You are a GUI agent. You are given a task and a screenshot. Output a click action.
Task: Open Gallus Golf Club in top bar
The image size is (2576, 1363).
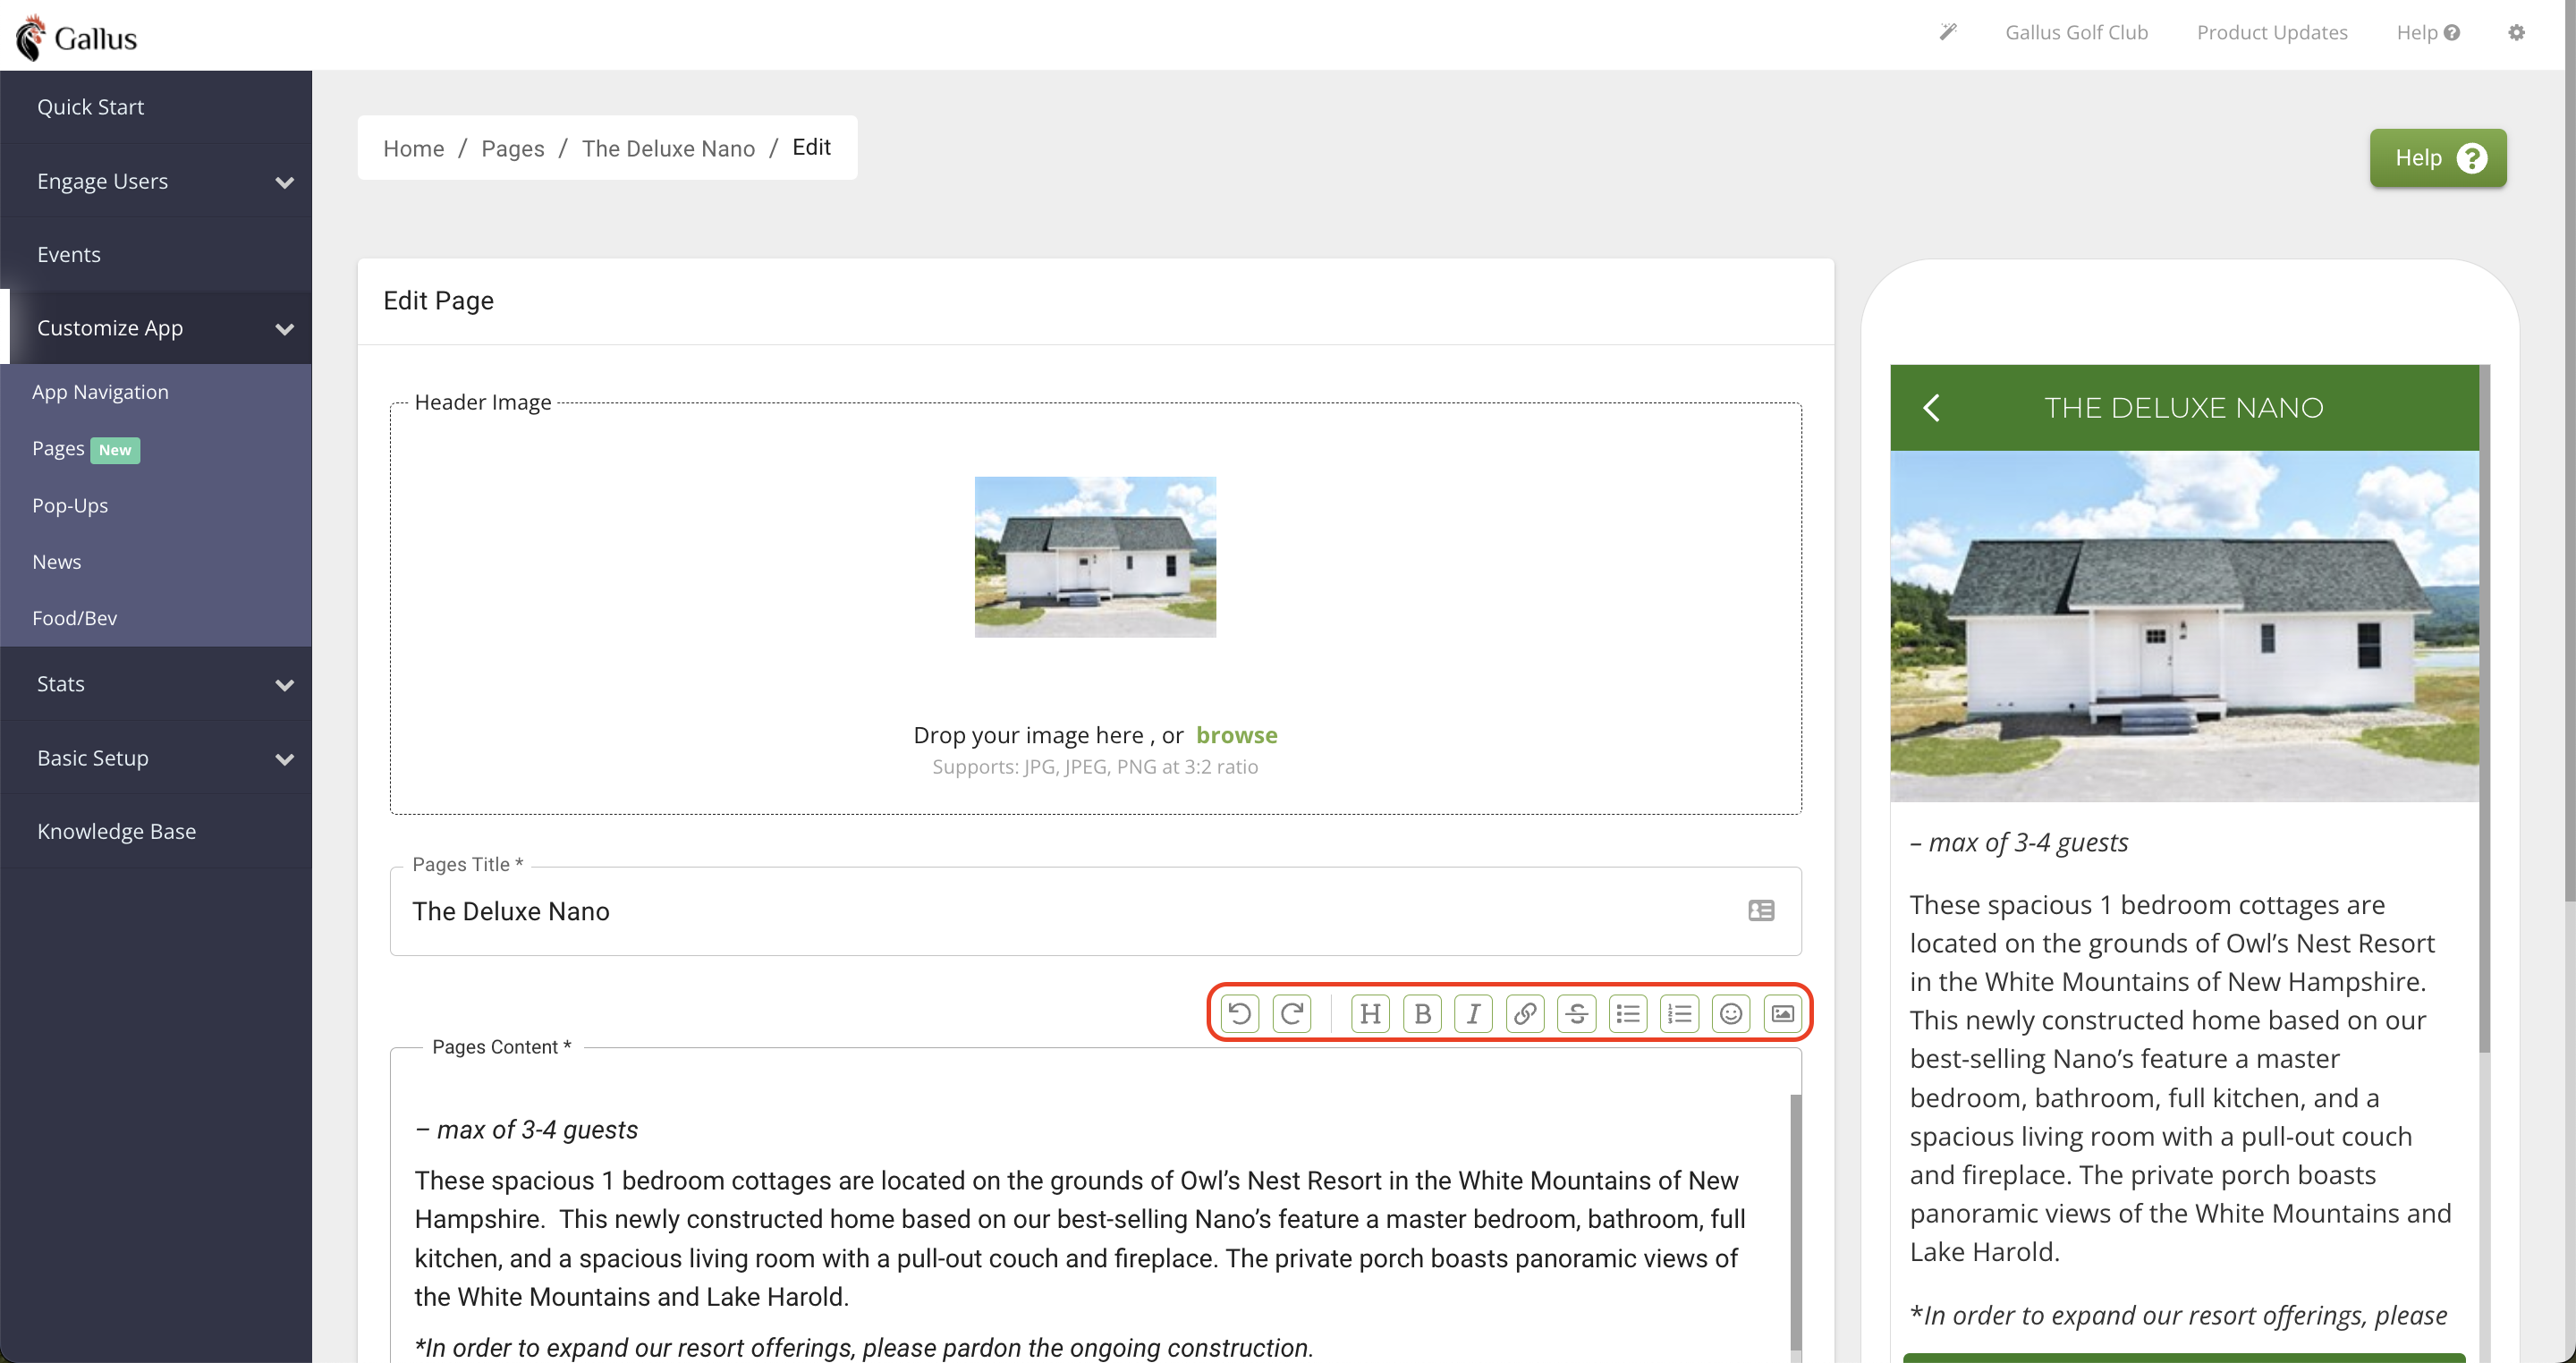(2076, 32)
